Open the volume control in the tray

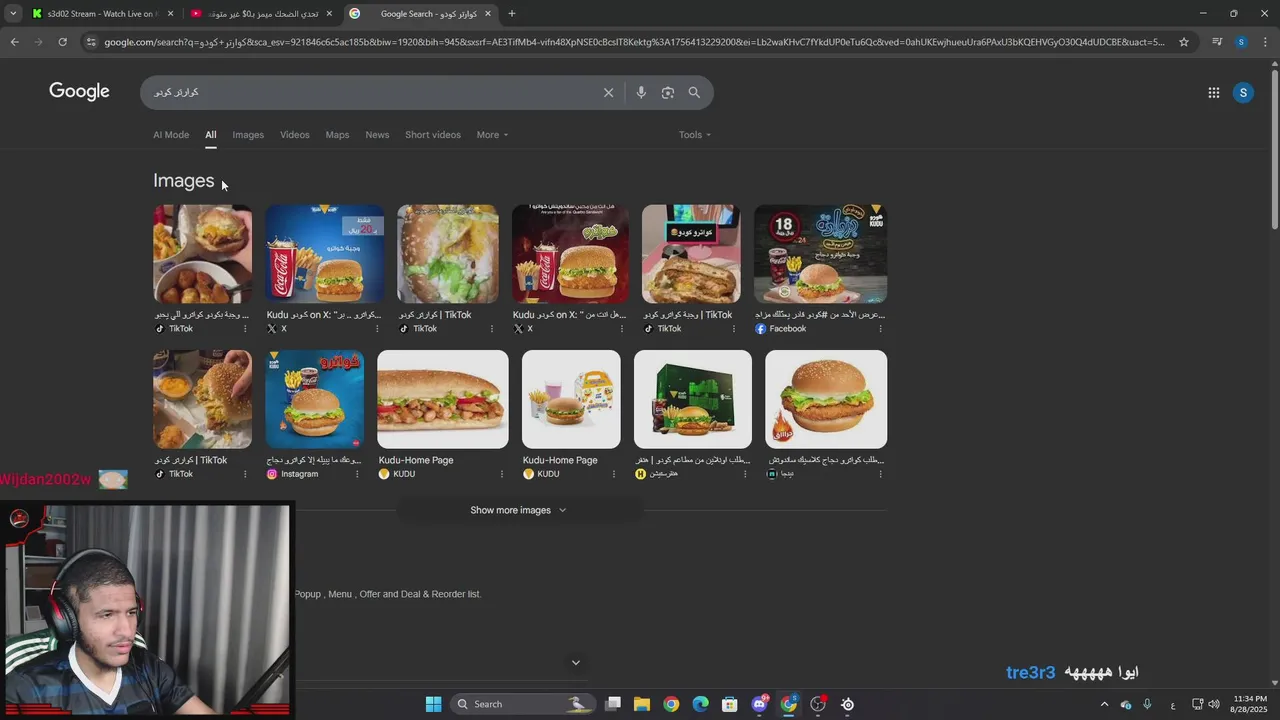(1214, 704)
